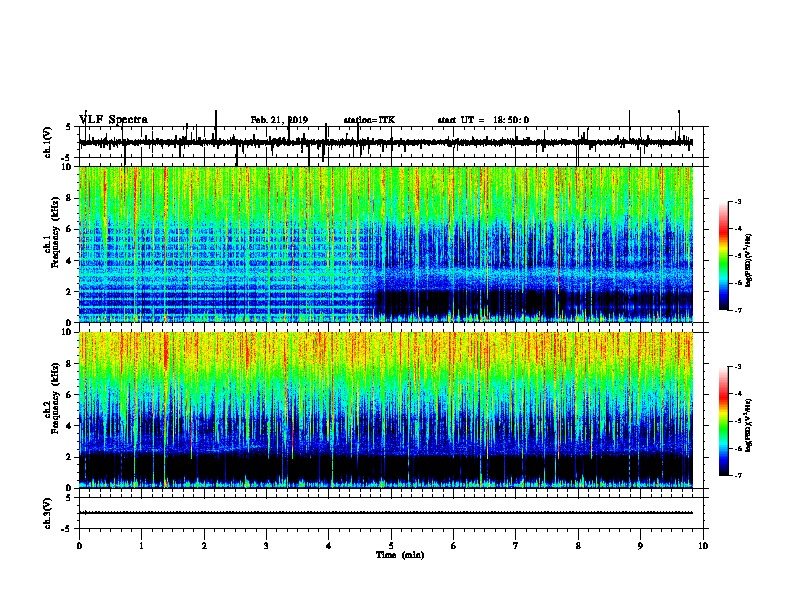792x612 pixels.
Task: Click the ch.2 spectrogram color scale bar
Action: click(x=723, y=421)
